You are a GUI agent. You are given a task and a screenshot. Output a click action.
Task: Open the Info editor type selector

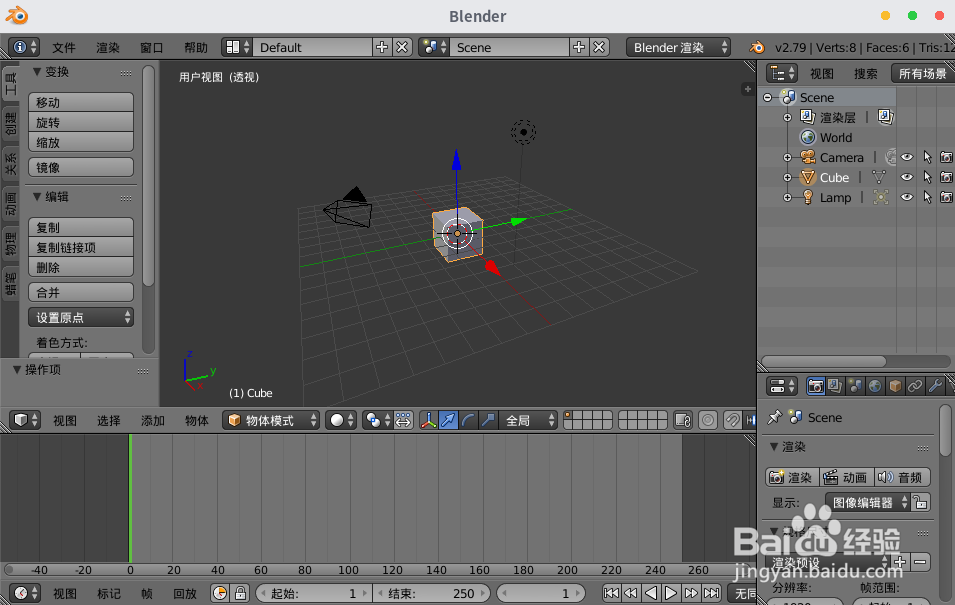(x=24, y=47)
